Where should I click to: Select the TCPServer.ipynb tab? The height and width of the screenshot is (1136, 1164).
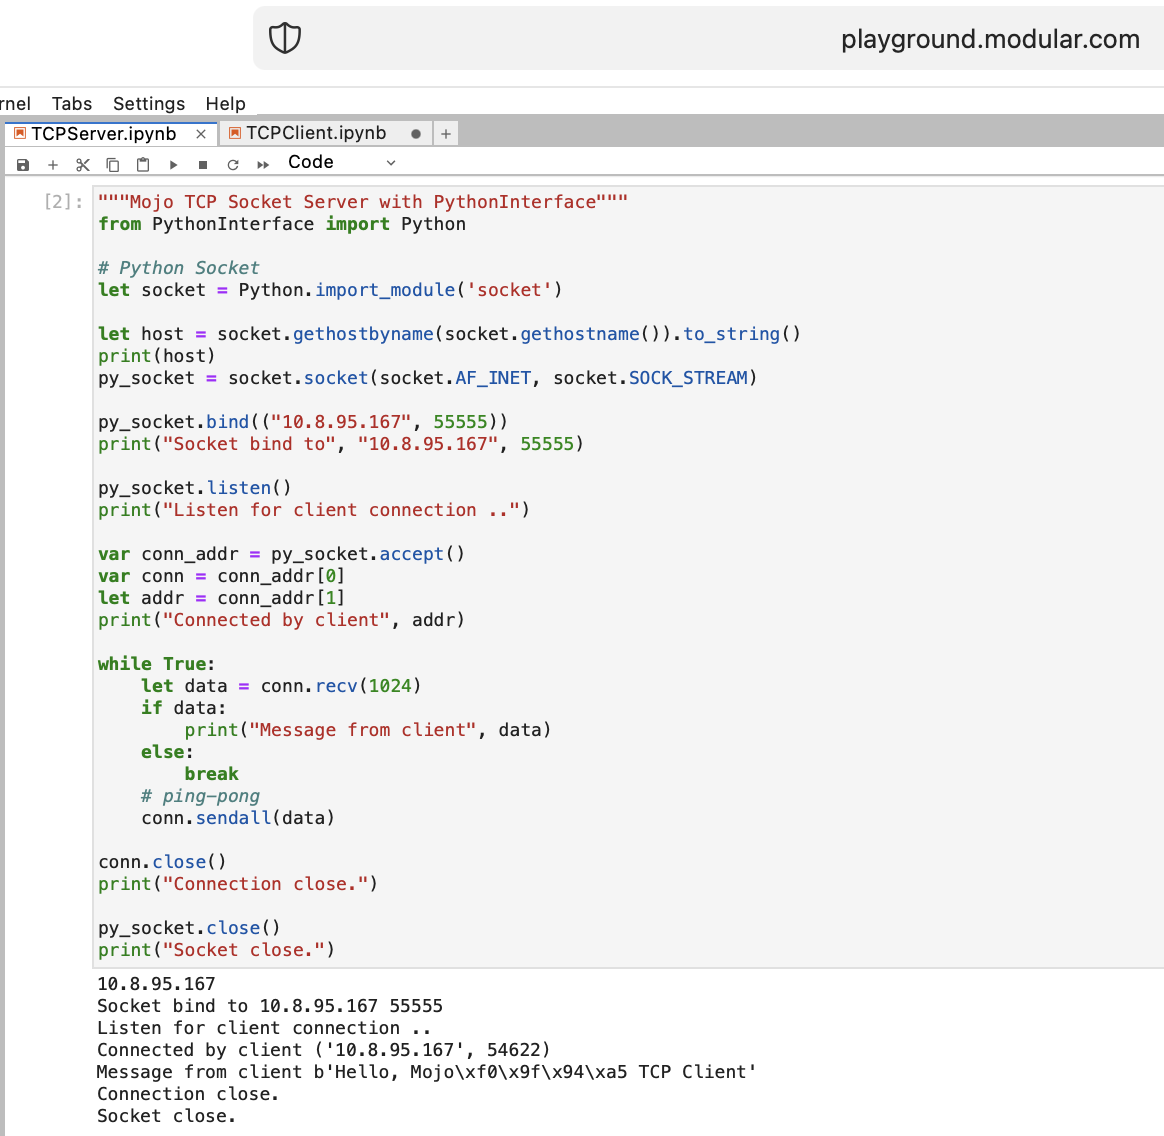coord(103,134)
